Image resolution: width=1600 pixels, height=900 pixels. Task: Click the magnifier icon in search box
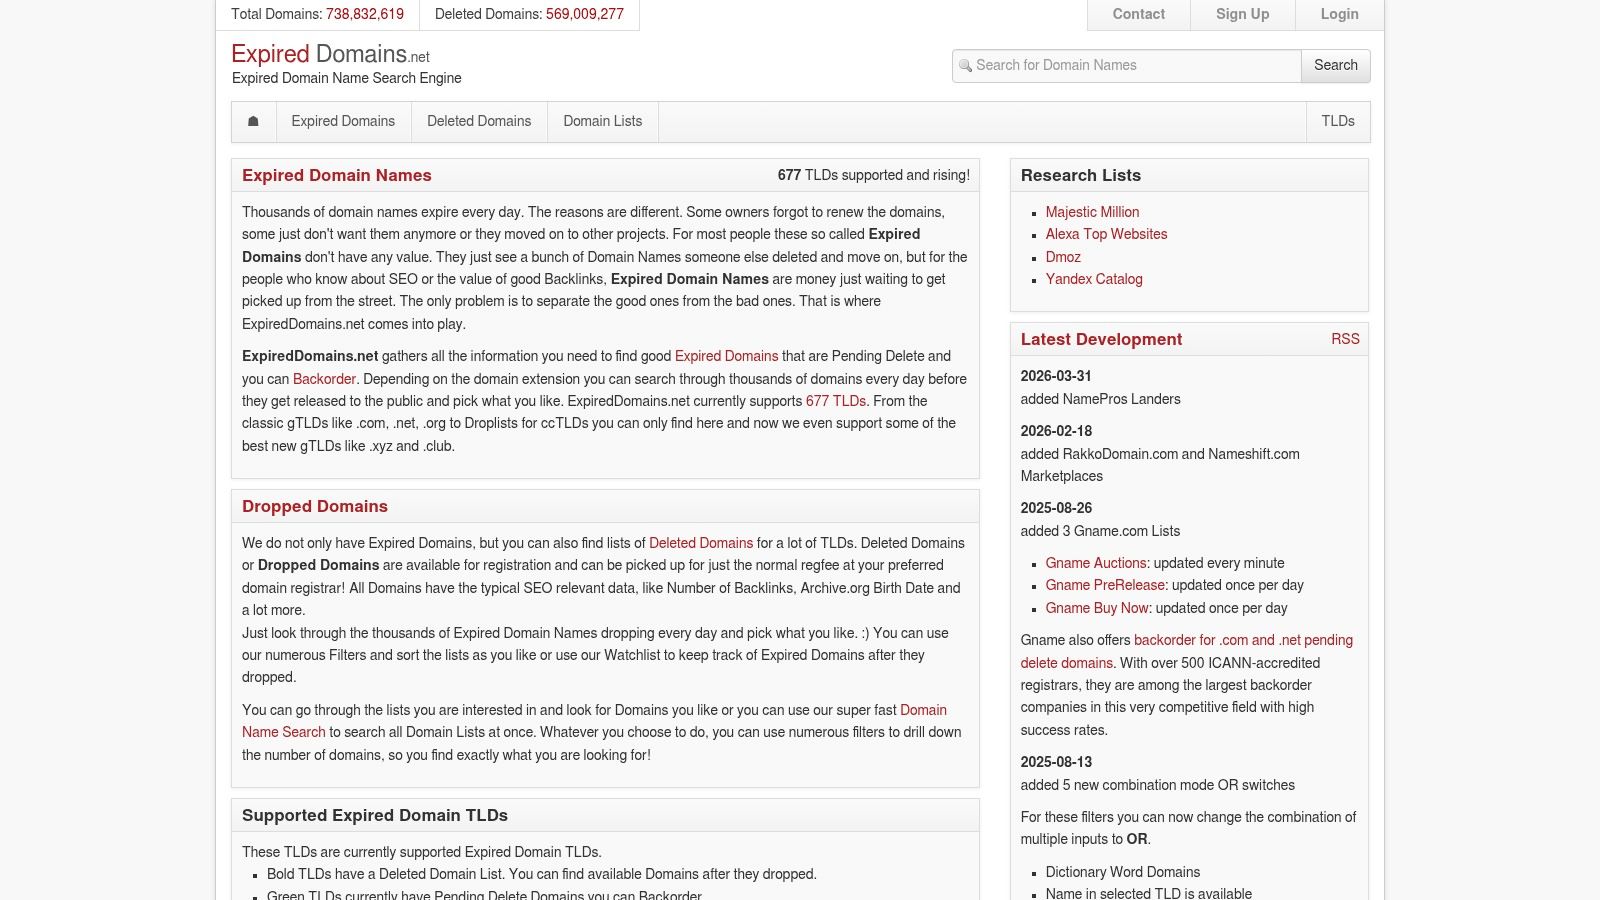pos(965,66)
